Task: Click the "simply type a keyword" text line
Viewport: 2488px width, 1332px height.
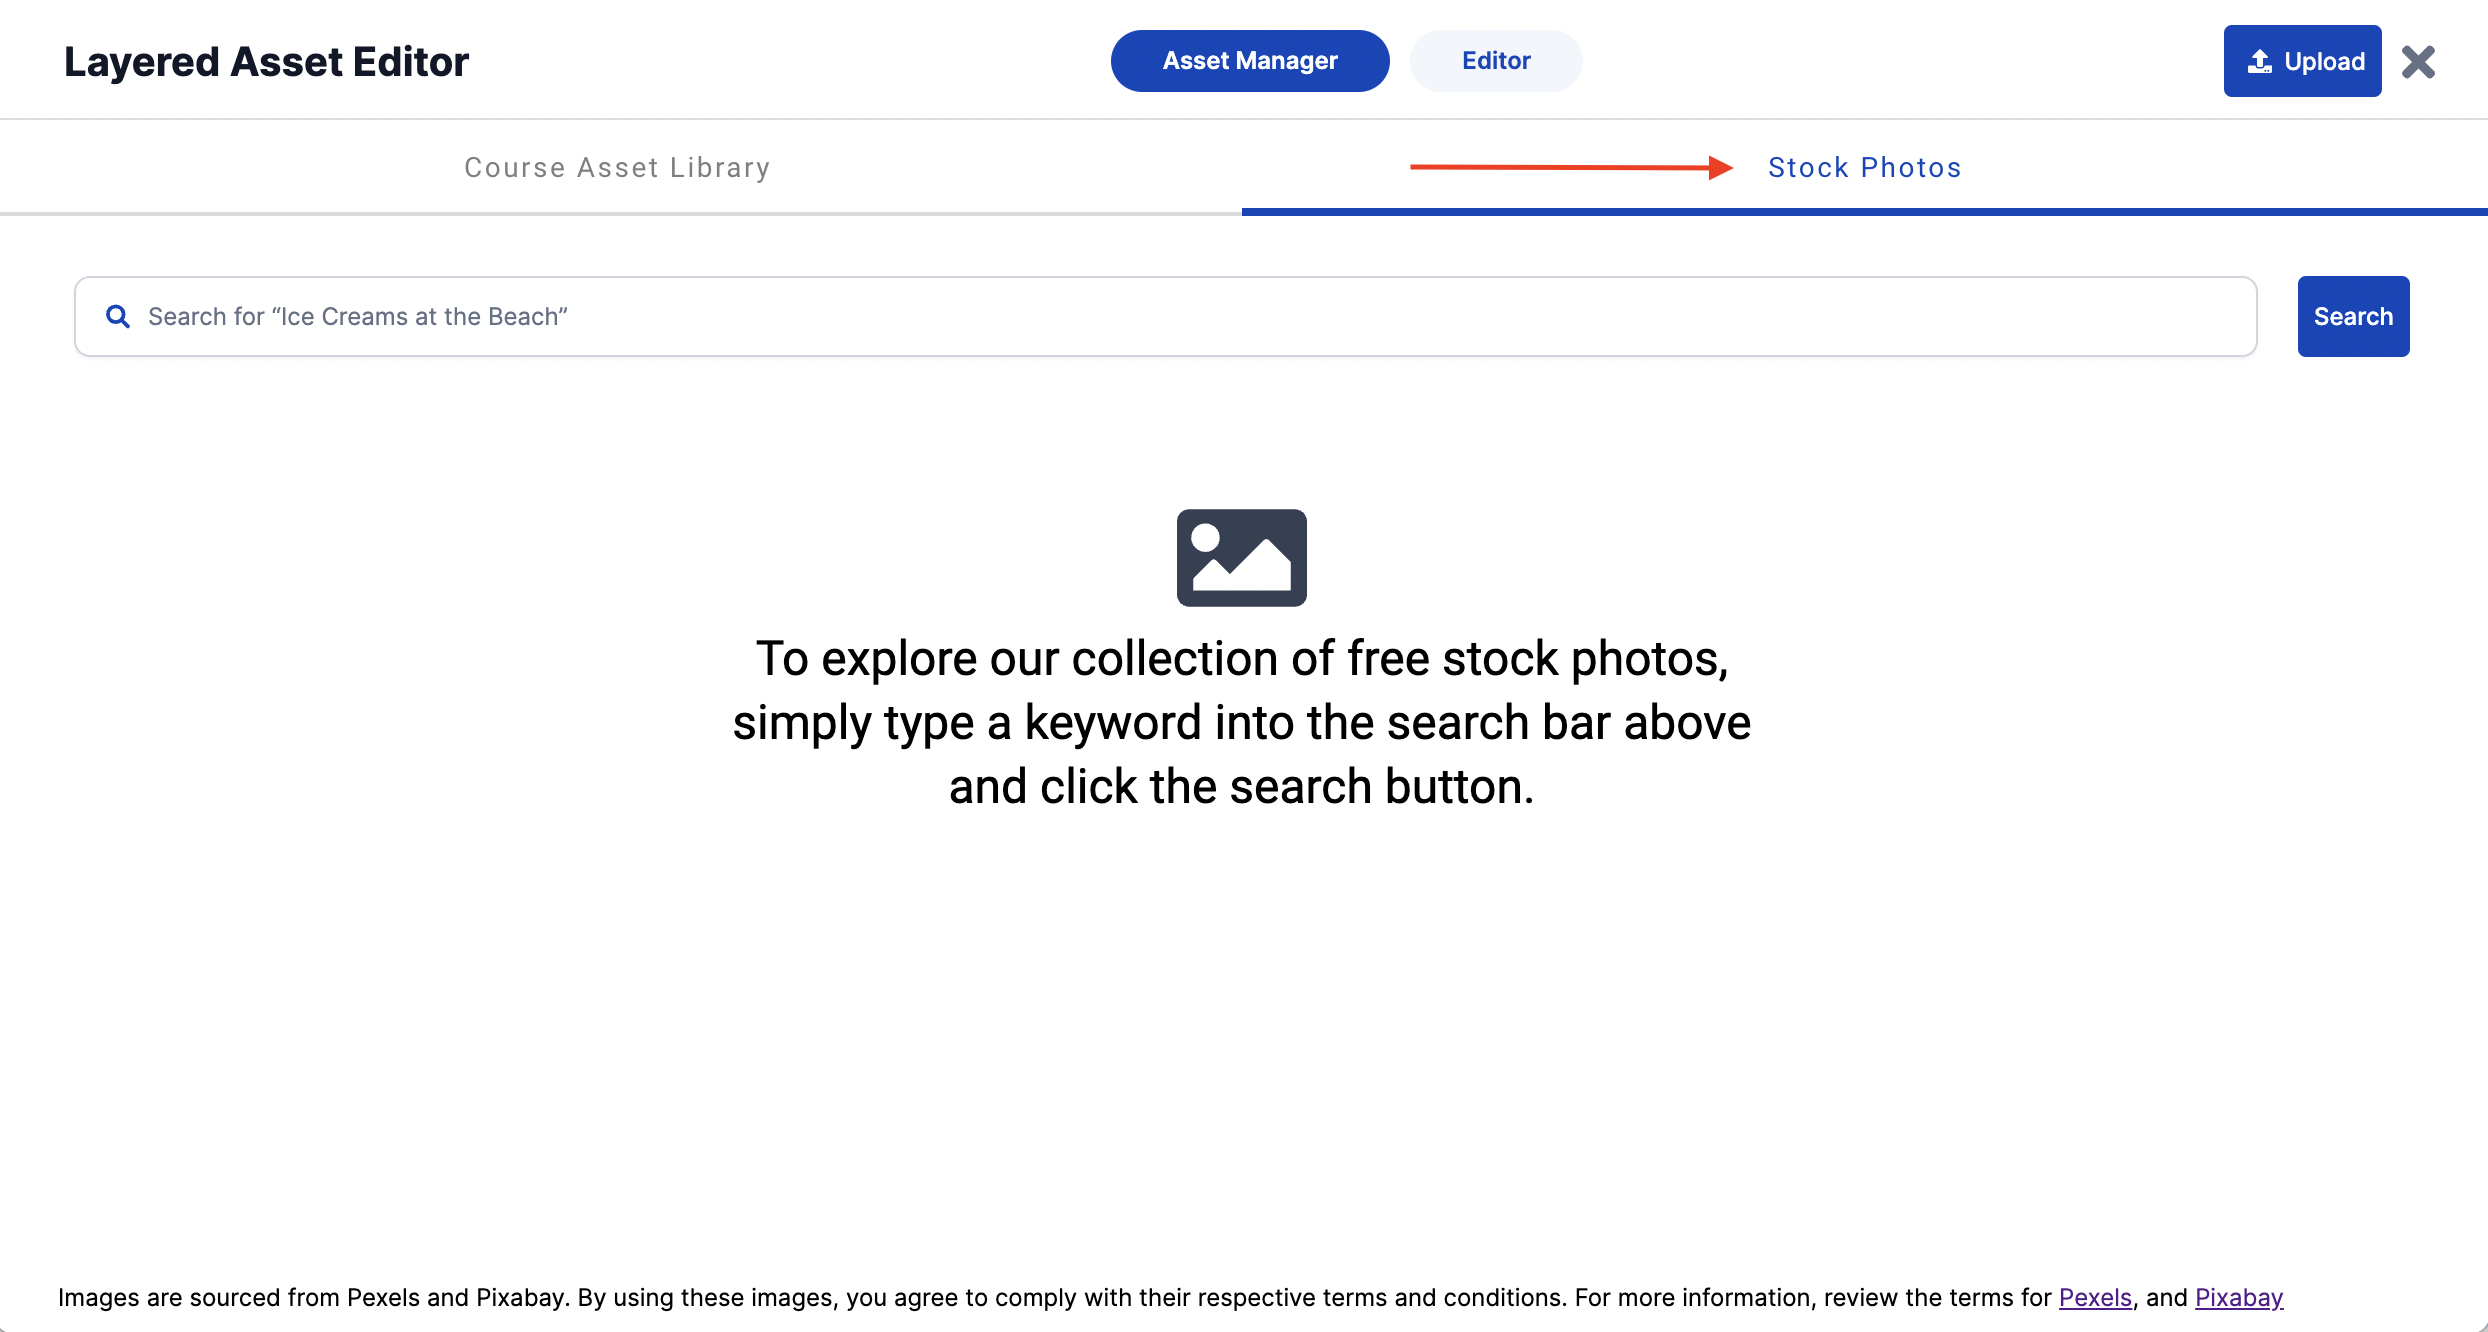Action: (x=1241, y=723)
